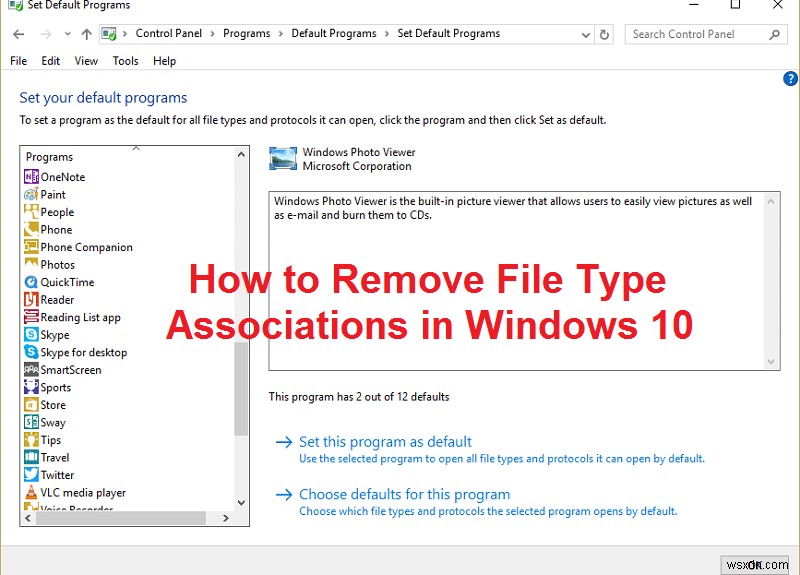Screen dimensions: 800x575
Task: Select the Travel app icon
Action: click(x=31, y=457)
